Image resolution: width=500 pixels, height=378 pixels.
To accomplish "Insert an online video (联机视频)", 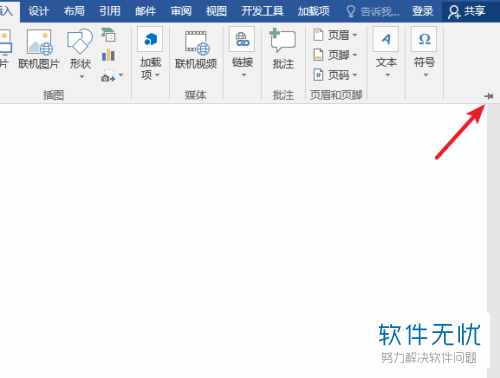I will click(196, 49).
